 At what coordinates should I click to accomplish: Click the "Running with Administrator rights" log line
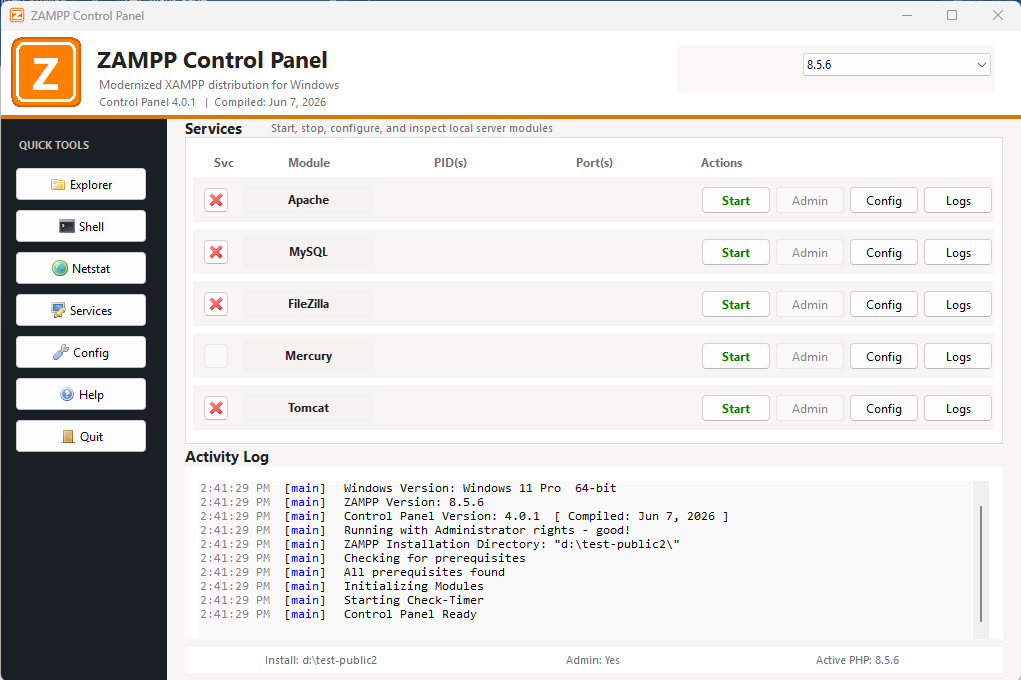tap(487, 530)
